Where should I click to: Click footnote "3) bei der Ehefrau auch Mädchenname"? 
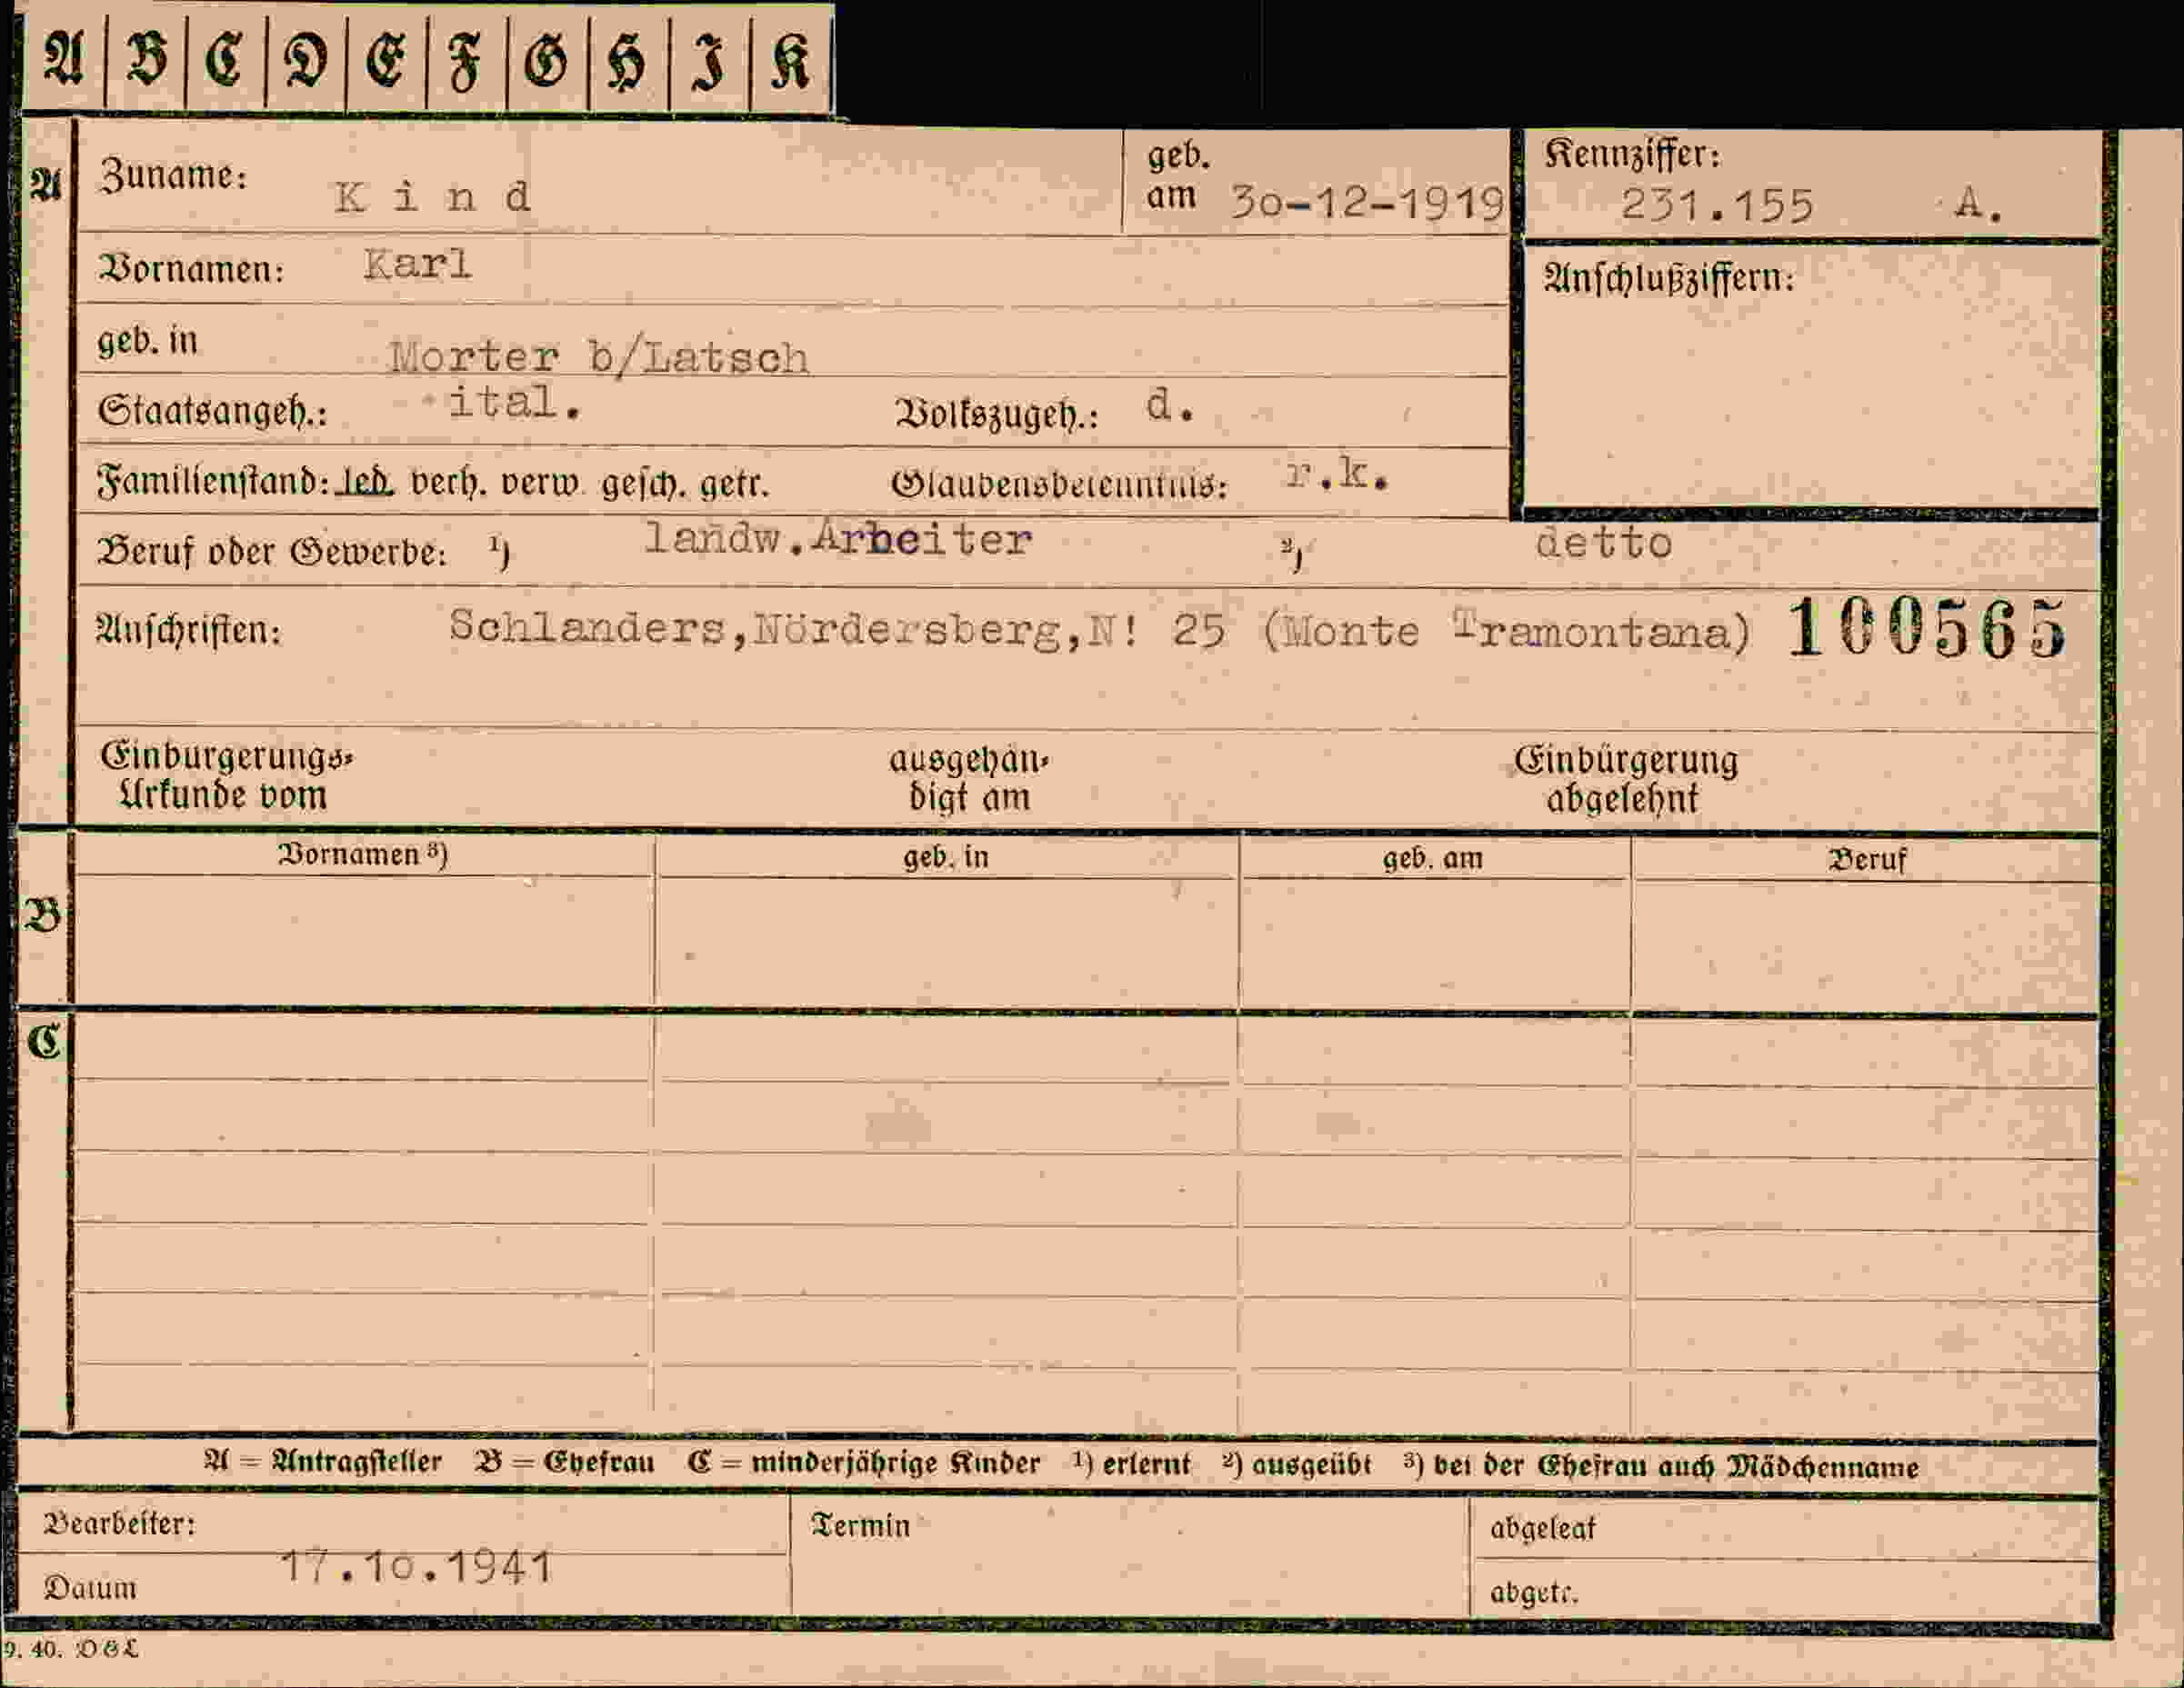pos(1661,1466)
